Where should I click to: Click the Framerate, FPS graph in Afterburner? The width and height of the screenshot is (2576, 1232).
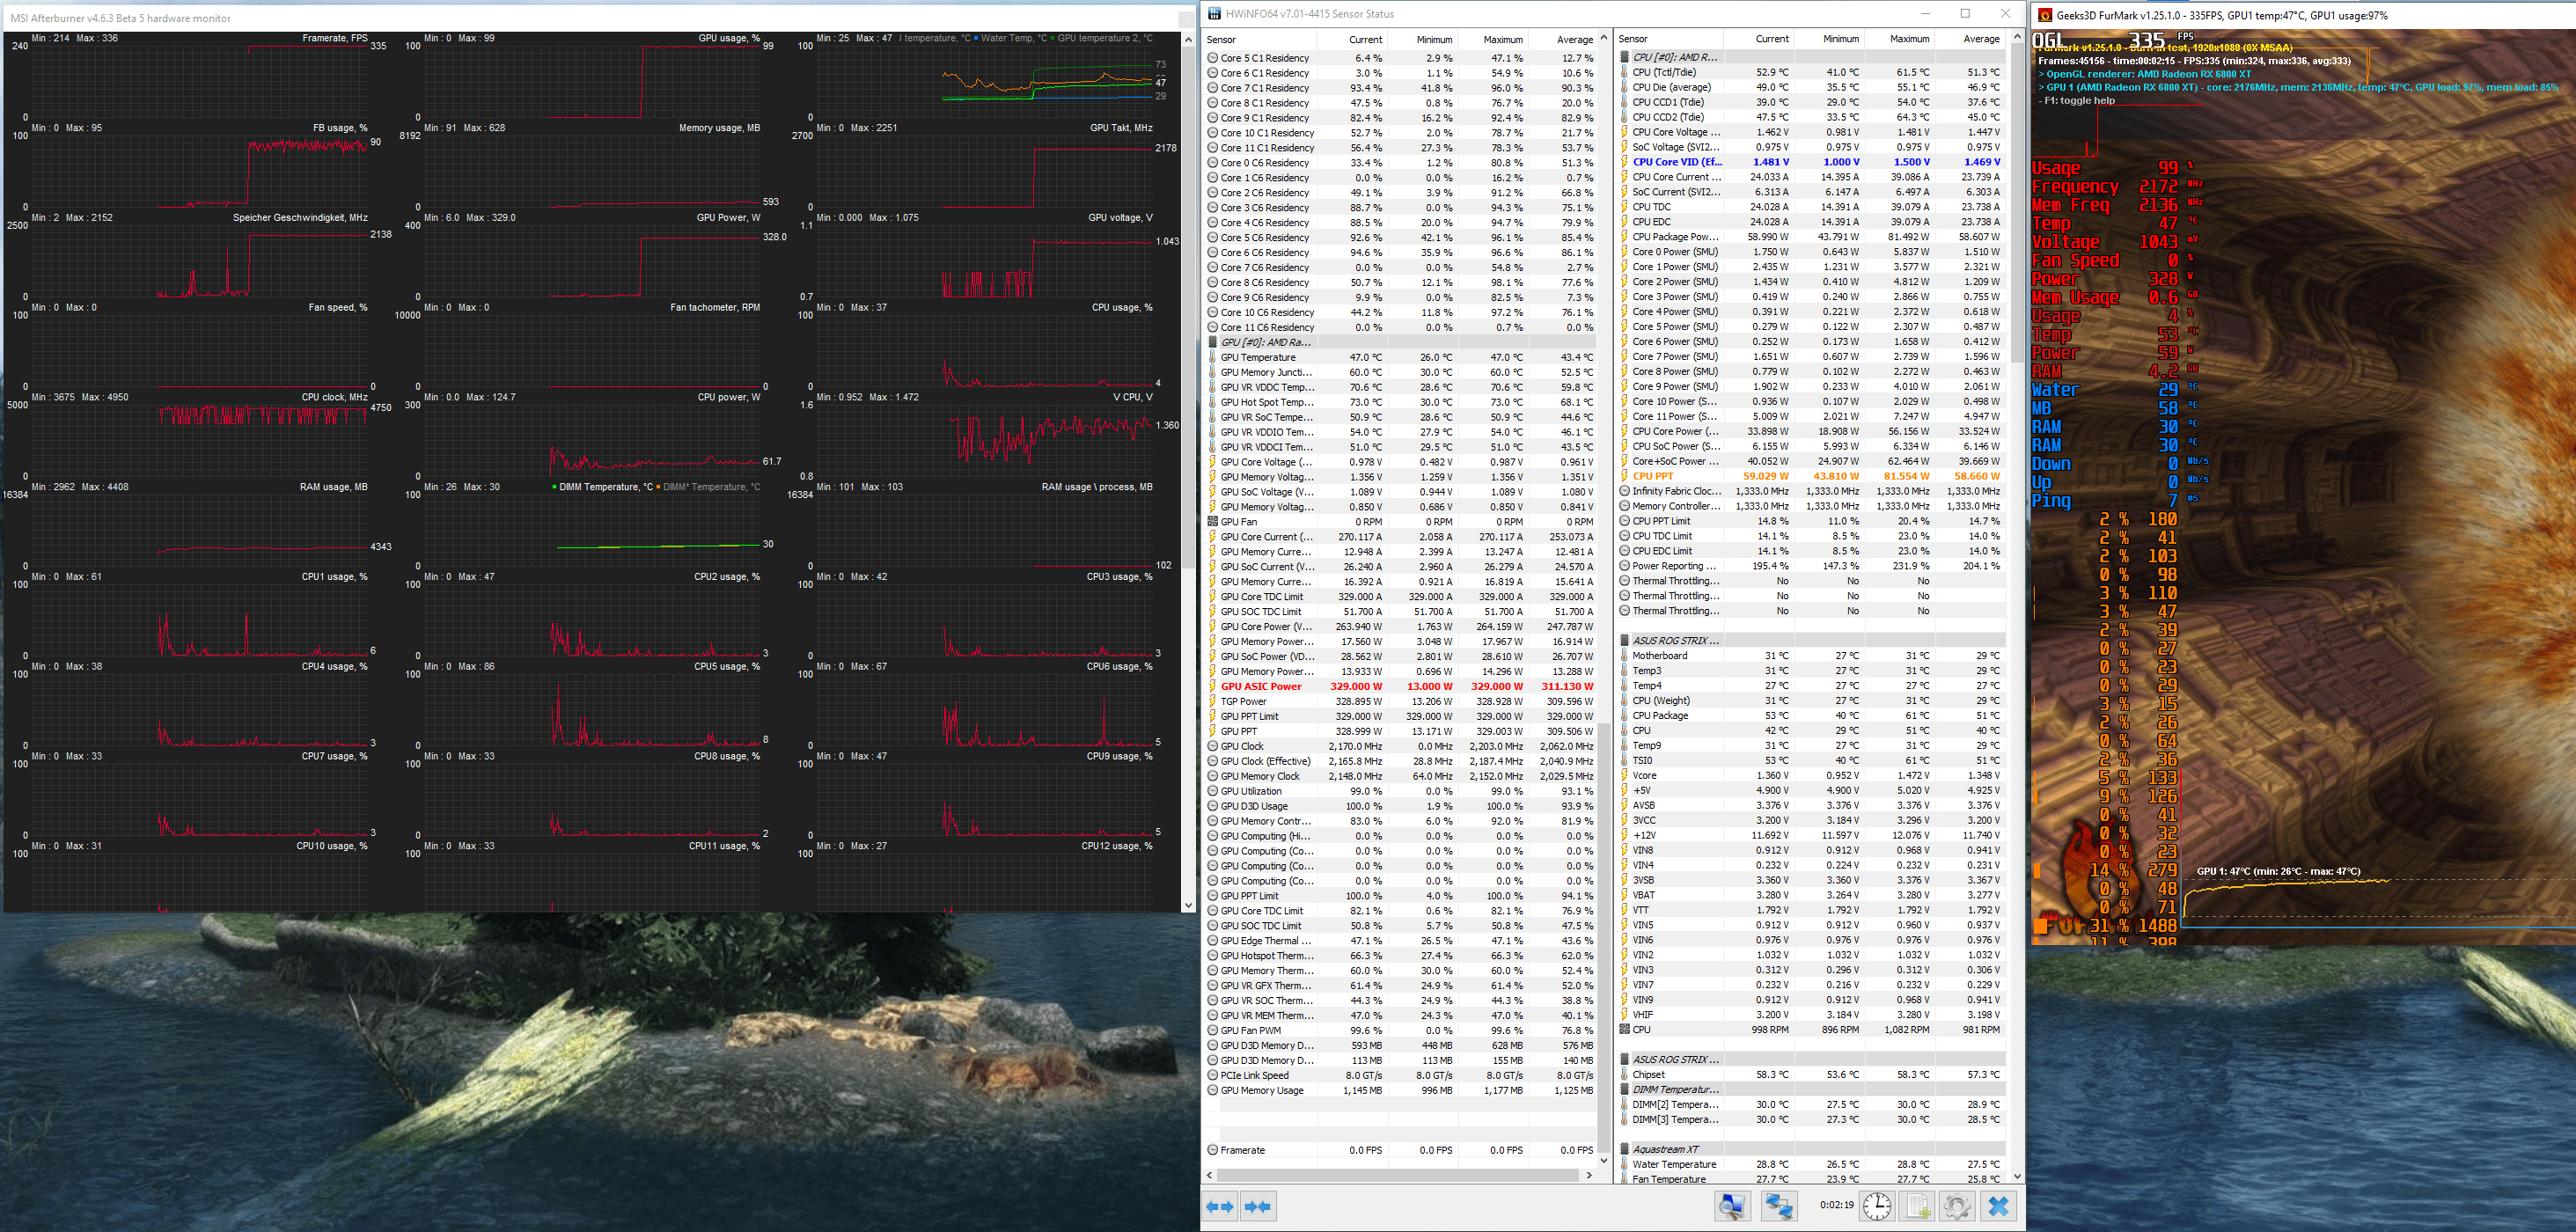(x=200, y=80)
